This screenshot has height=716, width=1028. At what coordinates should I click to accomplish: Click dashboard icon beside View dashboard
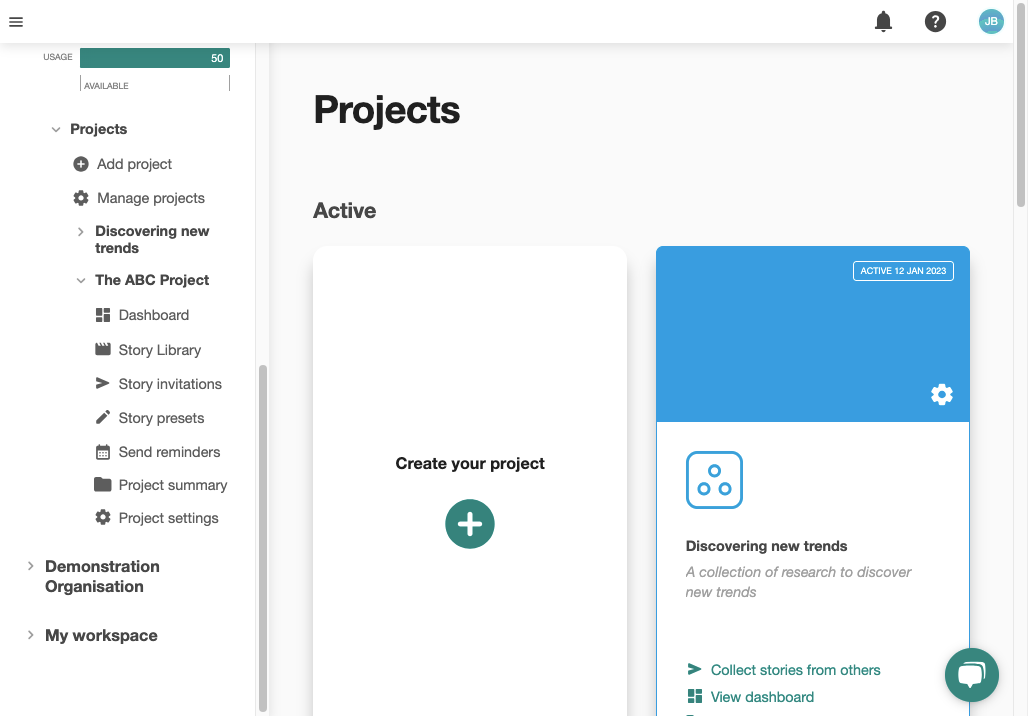pos(694,696)
